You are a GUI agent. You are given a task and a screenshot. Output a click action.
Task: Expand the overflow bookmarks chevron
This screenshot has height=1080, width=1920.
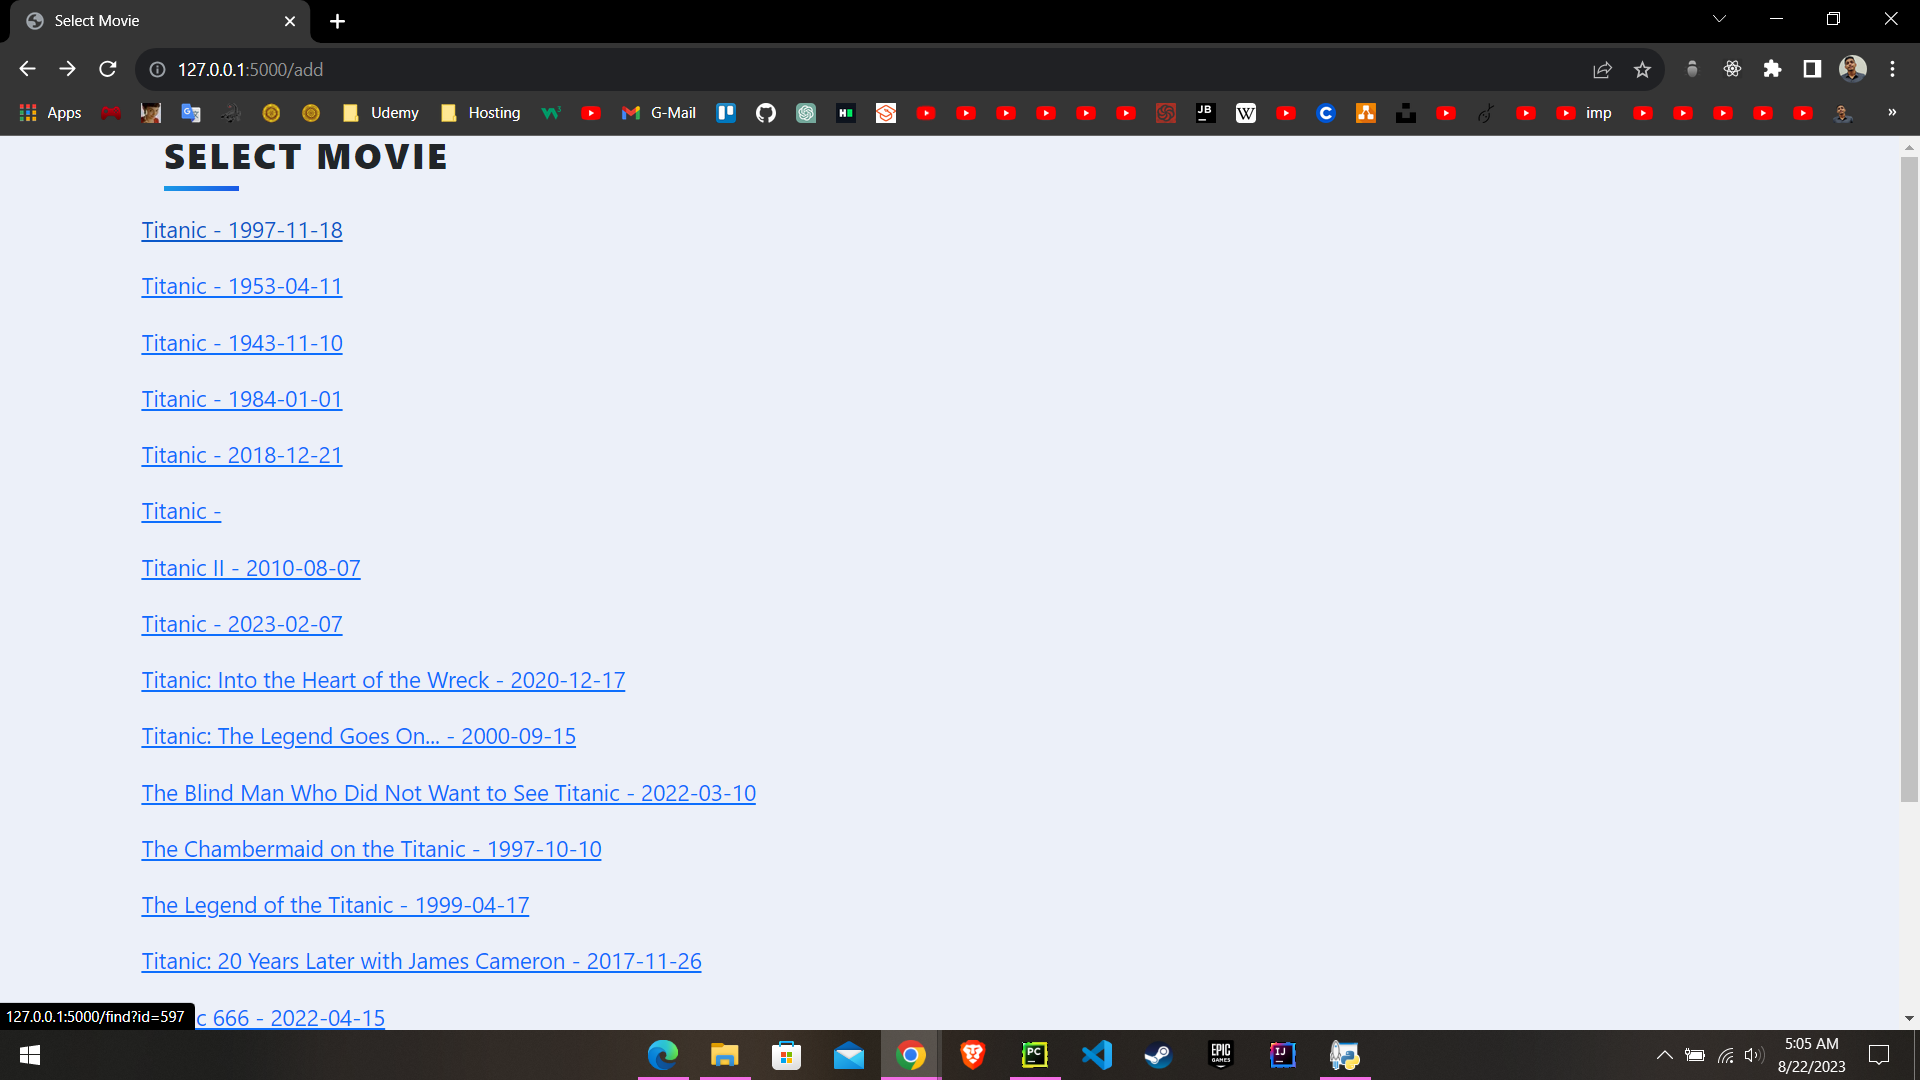pos(1892,113)
